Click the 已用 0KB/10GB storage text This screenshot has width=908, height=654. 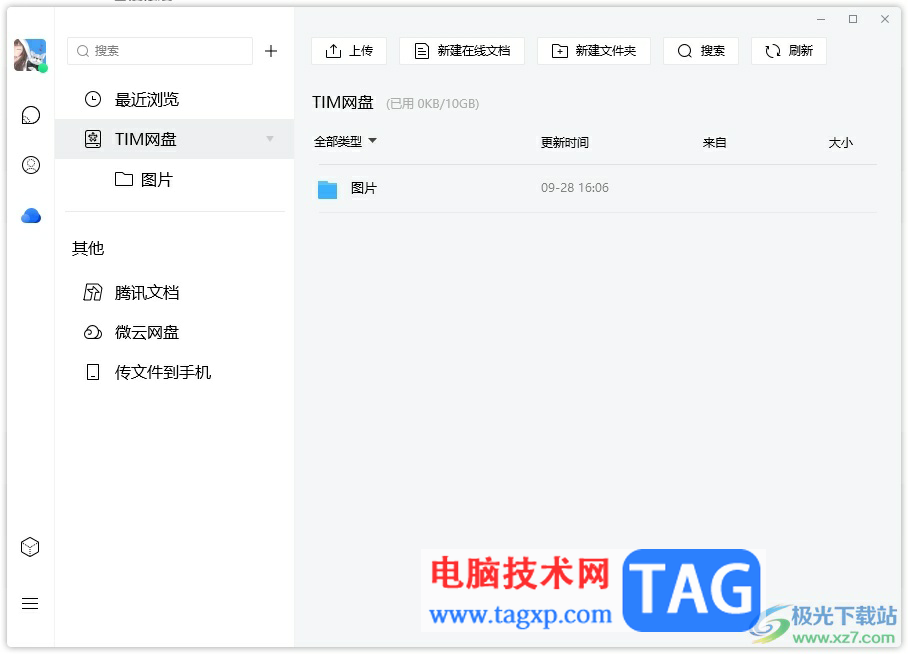pos(433,104)
